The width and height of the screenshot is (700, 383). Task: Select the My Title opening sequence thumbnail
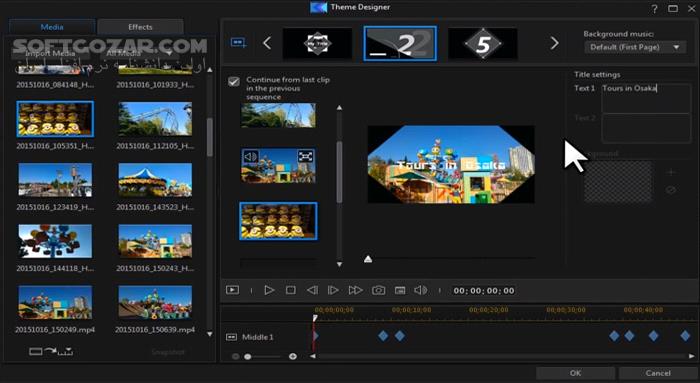tap(317, 43)
